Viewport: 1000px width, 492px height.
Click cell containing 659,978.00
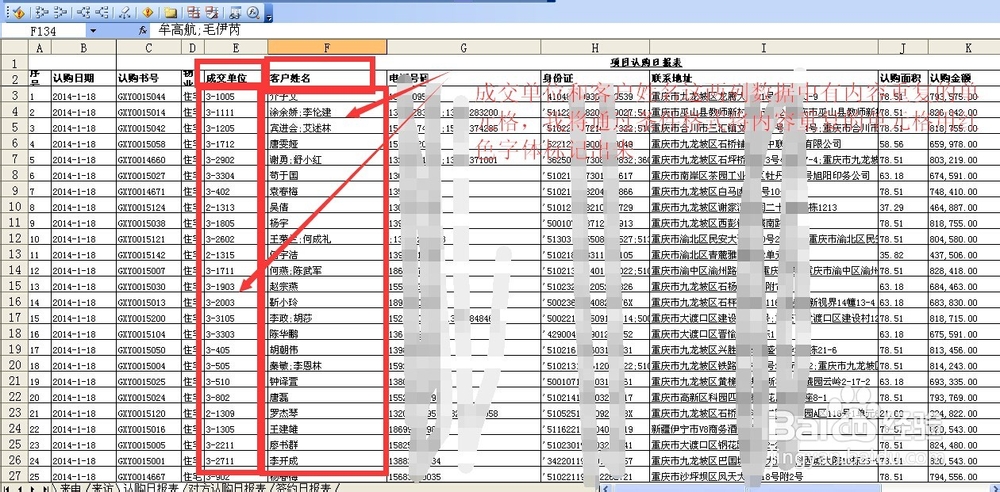[964, 144]
